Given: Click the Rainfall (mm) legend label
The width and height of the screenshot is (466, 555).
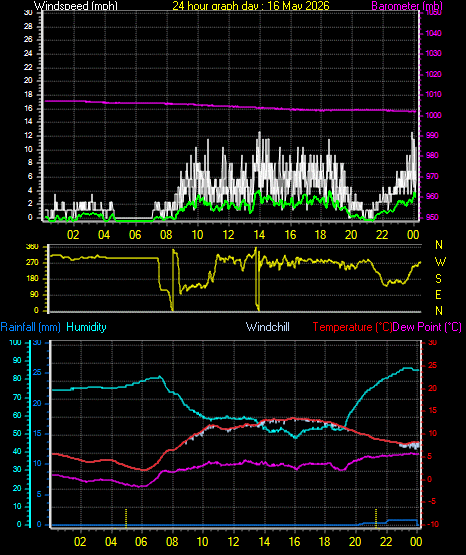Looking at the screenshot, I should 30,327.
